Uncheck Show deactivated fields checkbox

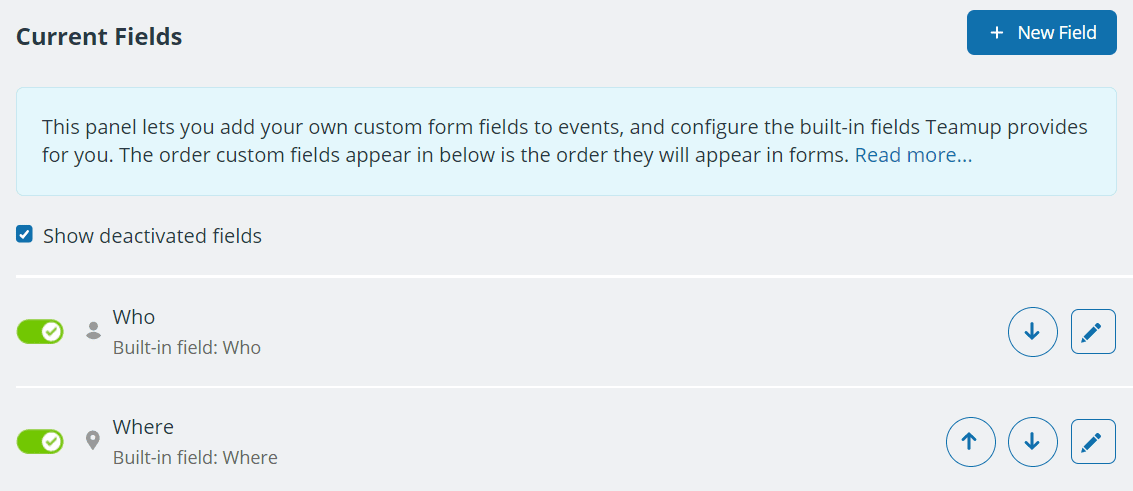pos(25,235)
